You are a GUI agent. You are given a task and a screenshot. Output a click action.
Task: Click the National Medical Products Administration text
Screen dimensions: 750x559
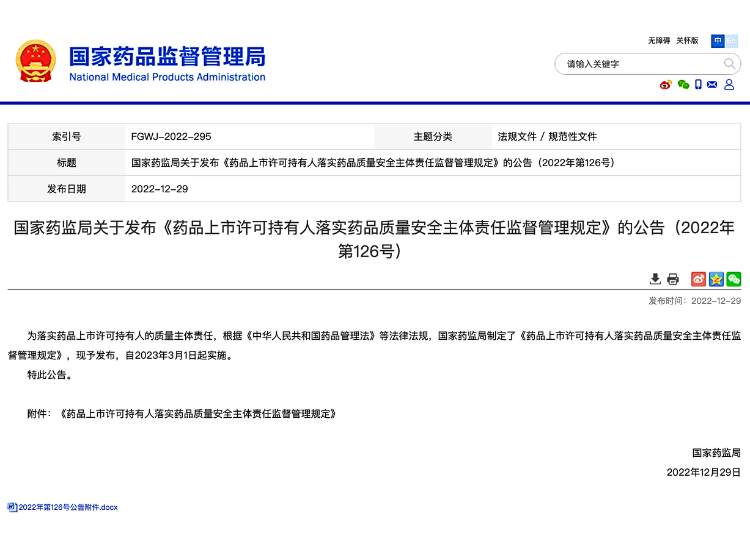[x=167, y=77]
